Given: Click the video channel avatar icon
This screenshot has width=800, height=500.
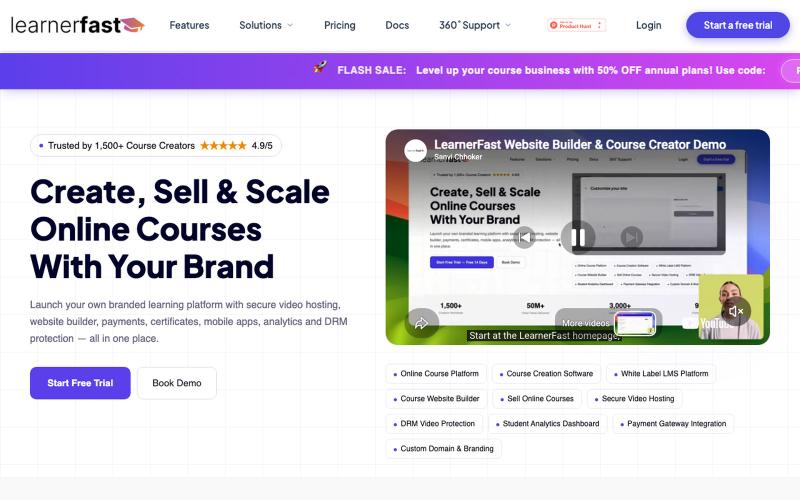Looking at the screenshot, I should click(x=415, y=151).
